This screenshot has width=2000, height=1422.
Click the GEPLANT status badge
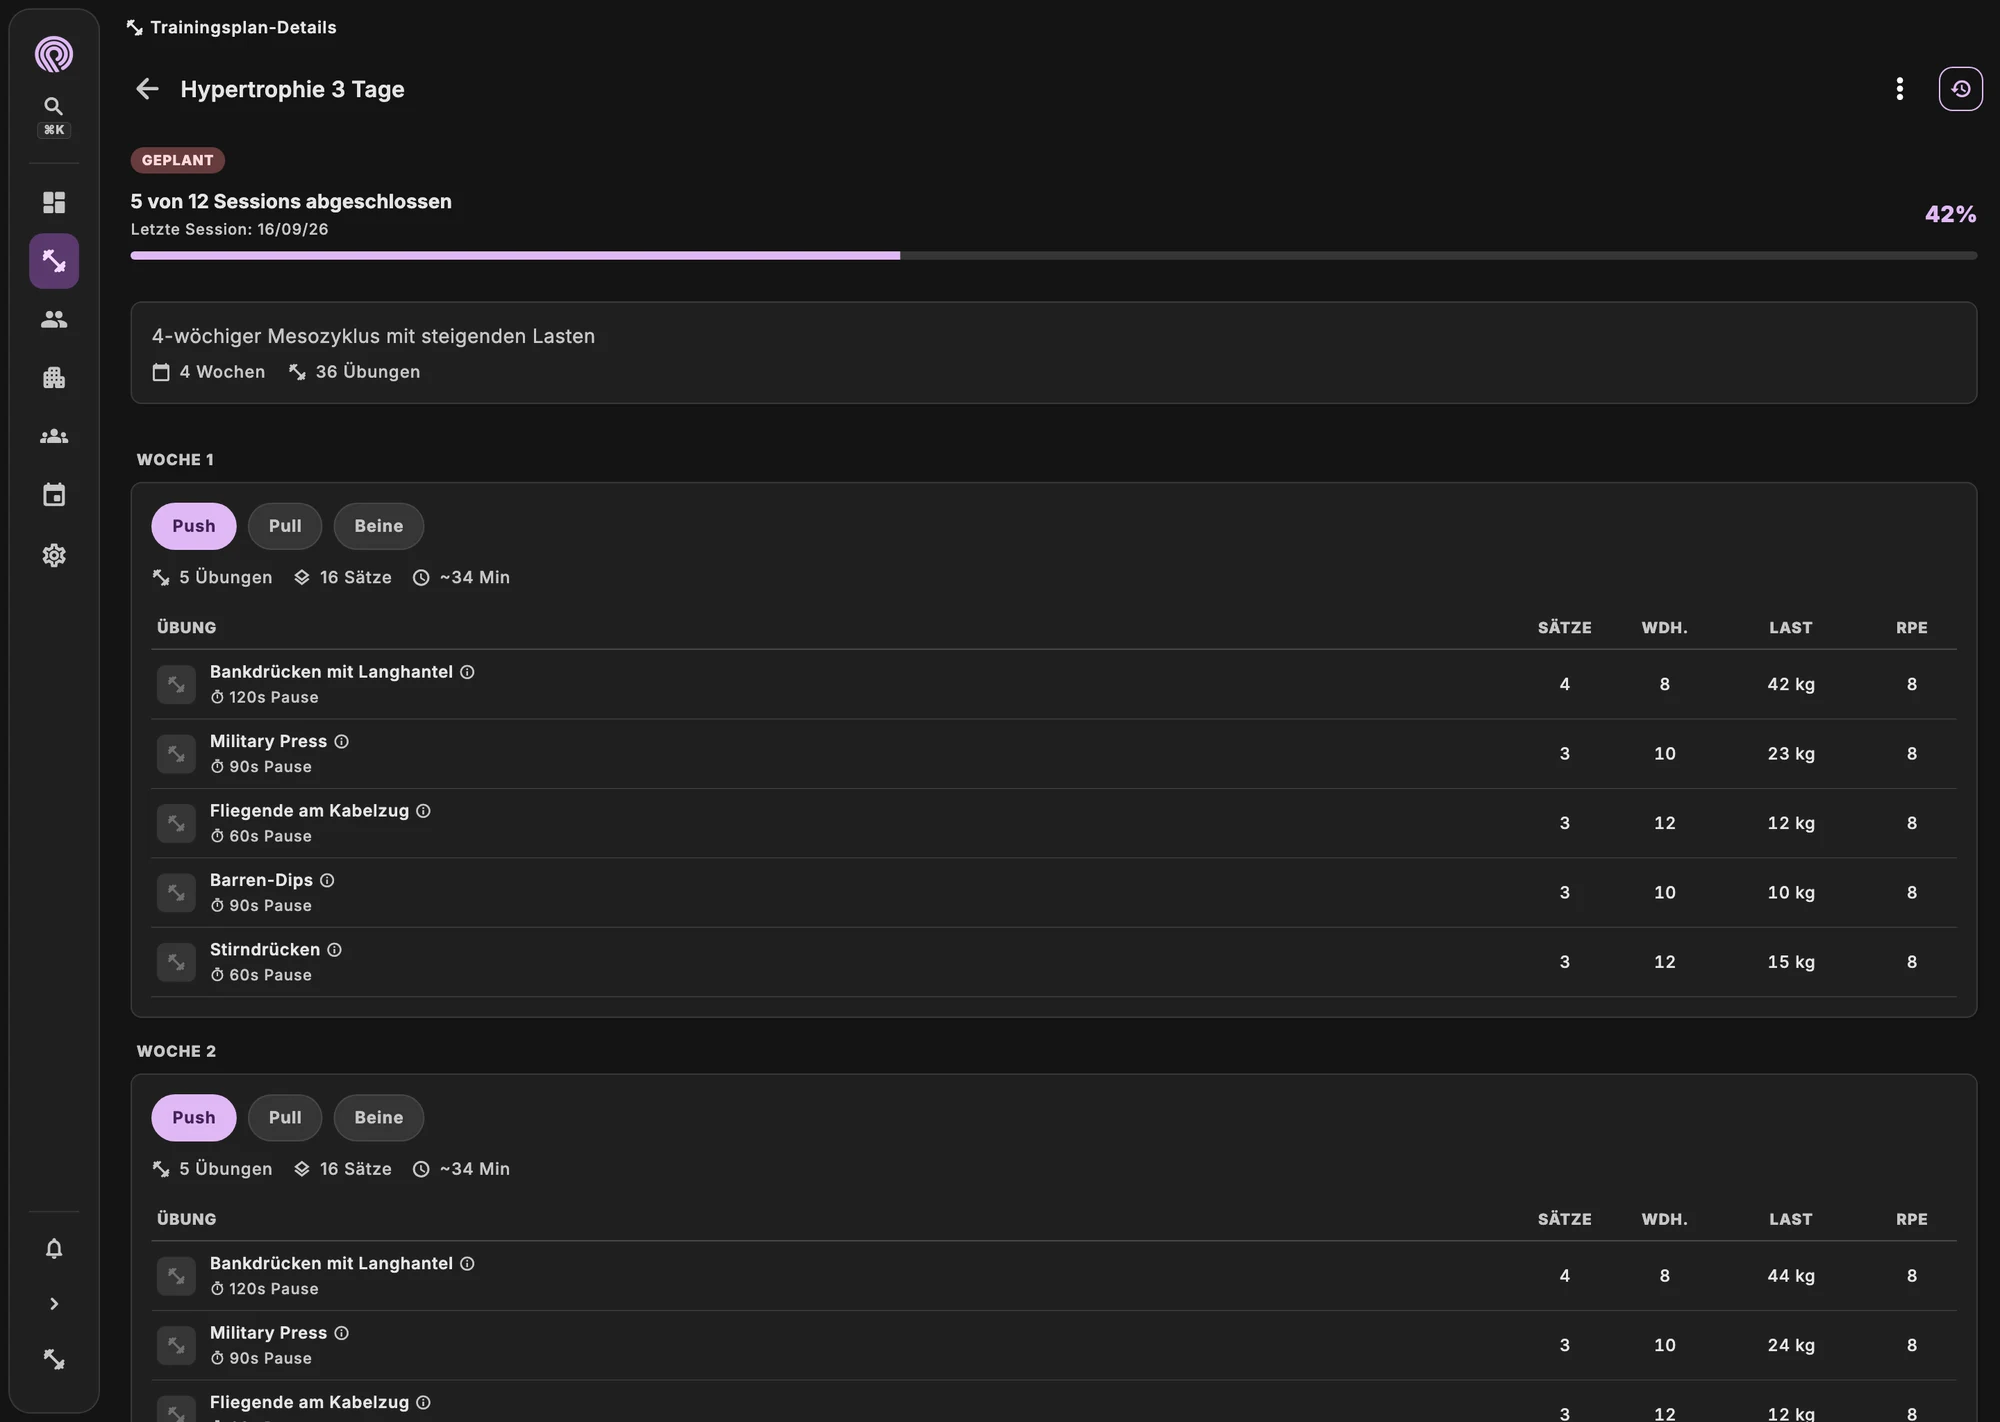click(177, 160)
